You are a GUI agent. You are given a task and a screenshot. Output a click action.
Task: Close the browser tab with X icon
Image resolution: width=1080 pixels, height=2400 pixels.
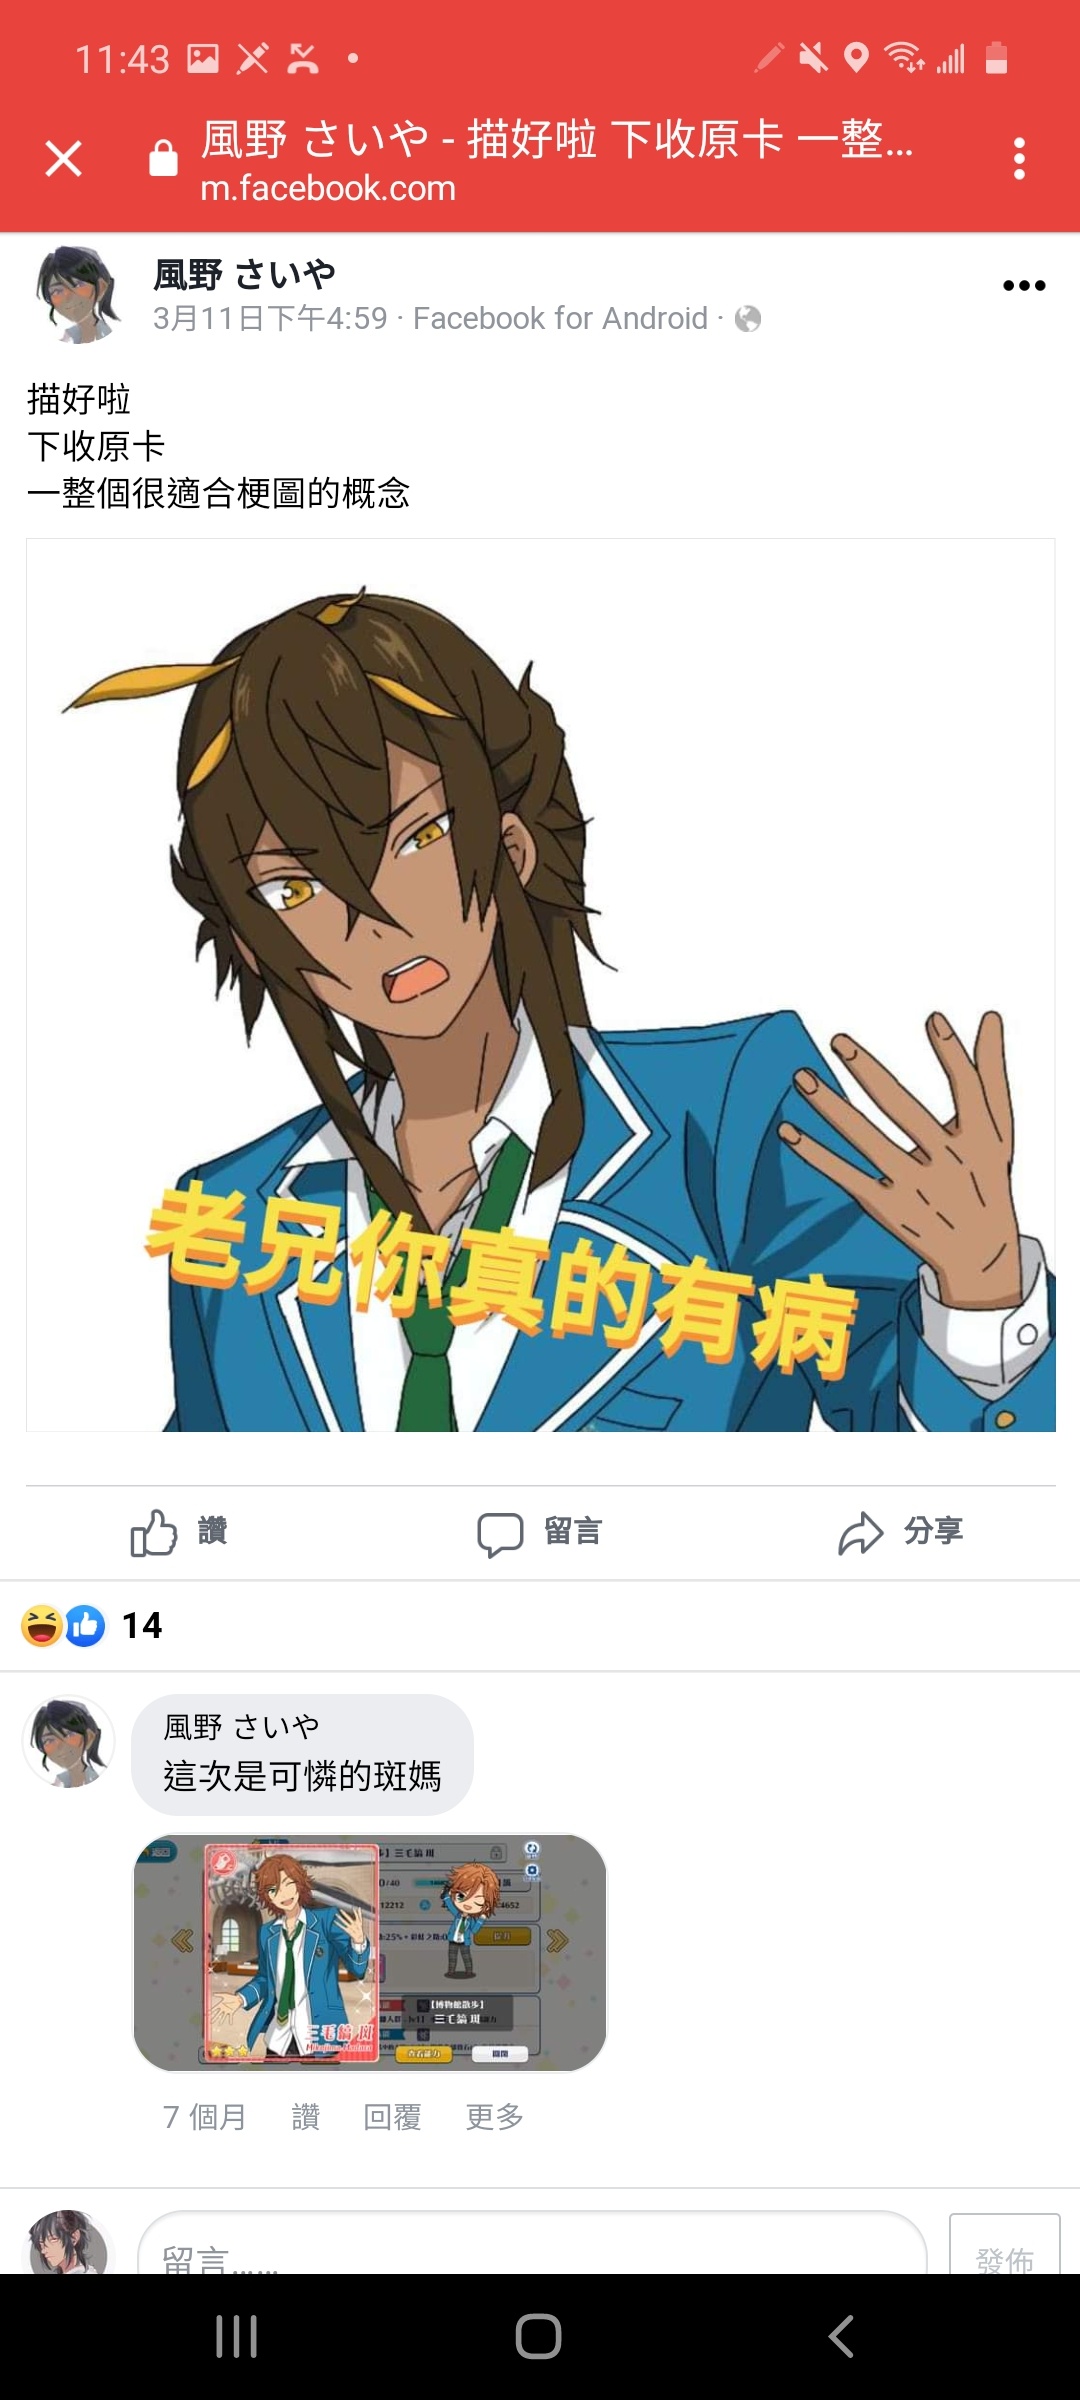point(63,159)
